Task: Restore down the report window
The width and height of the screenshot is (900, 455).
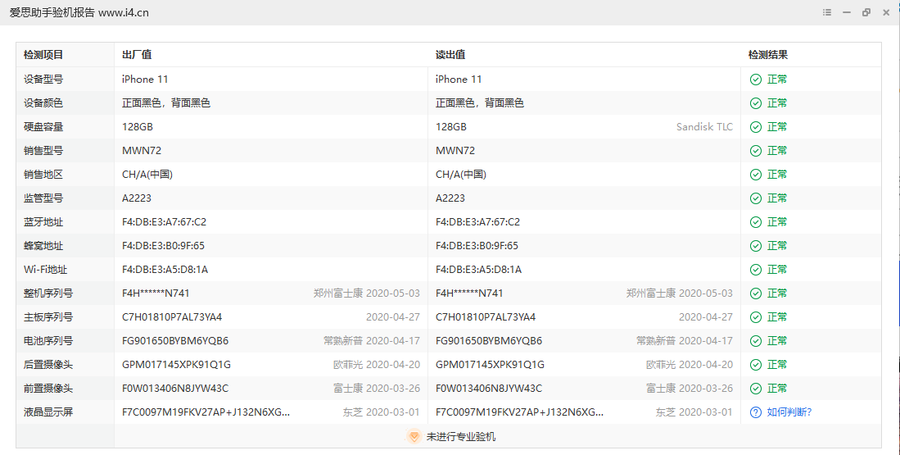Action: click(x=866, y=12)
